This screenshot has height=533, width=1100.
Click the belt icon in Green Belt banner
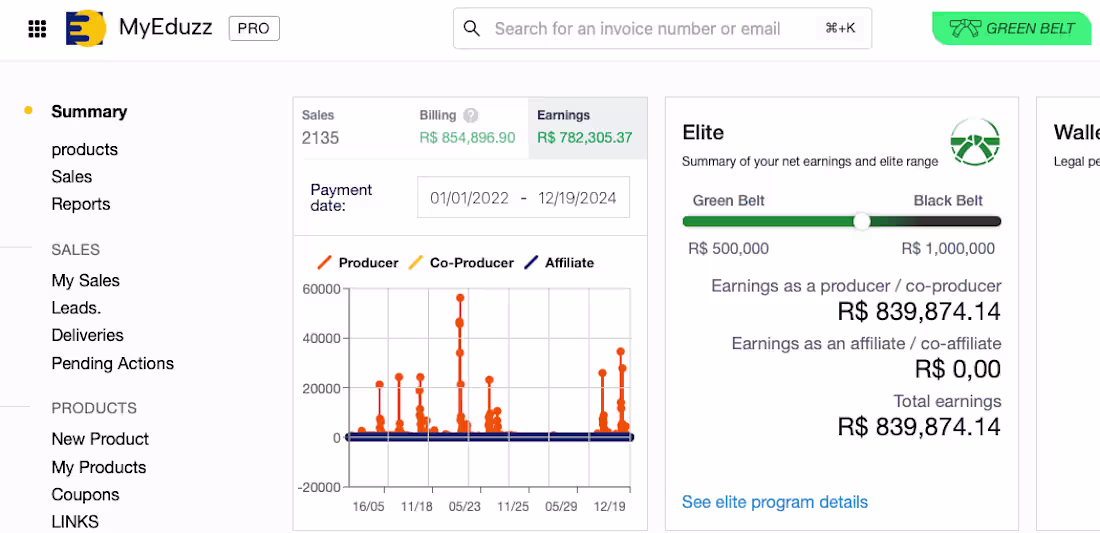(965, 29)
